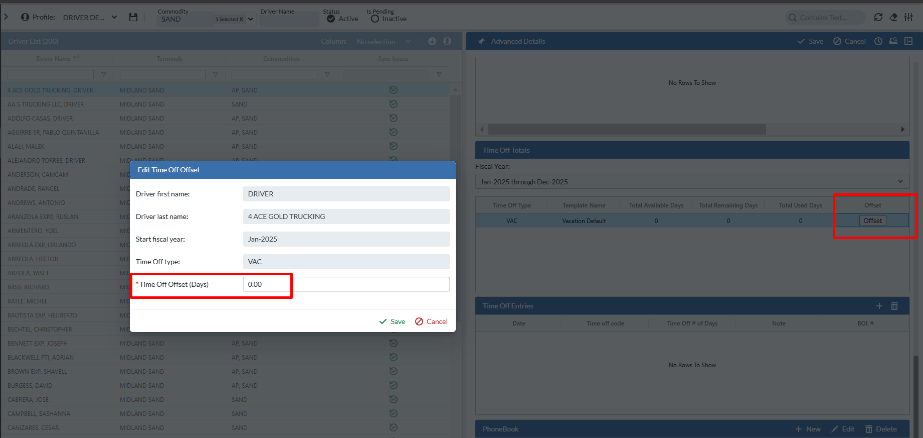Click the download arrow icon in Driver List header
Viewport: 923px width, 438px height.
[x=432, y=42]
